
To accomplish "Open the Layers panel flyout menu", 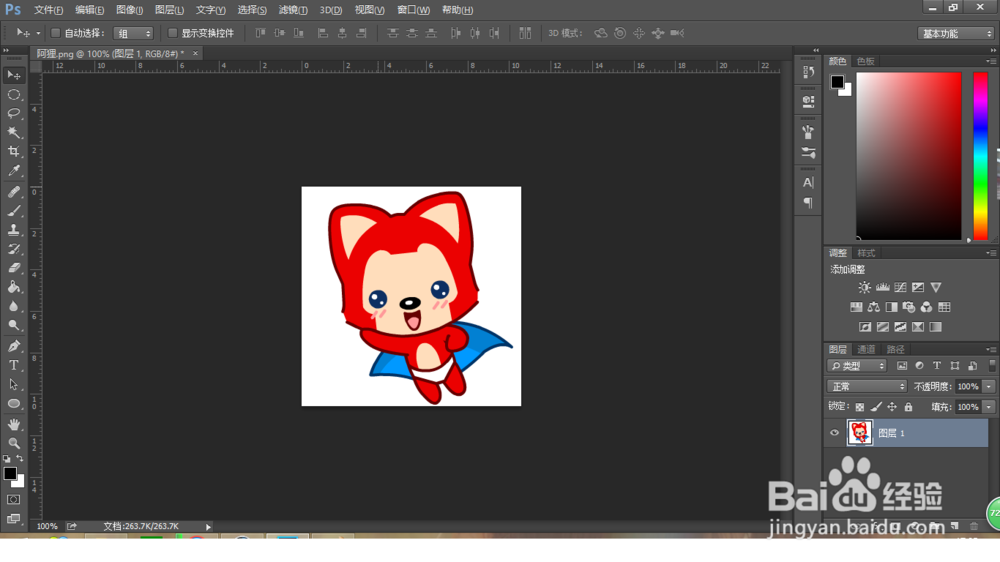I will [x=991, y=350].
